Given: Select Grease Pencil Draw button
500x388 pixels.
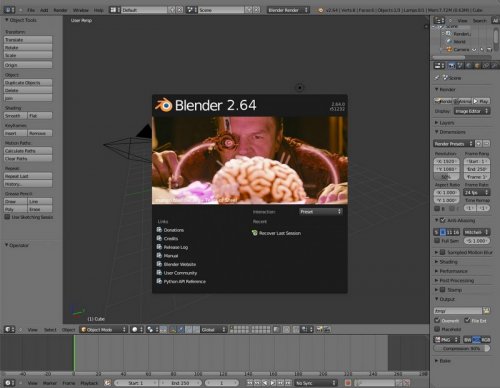Looking at the screenshot, I should pos(15,201).
